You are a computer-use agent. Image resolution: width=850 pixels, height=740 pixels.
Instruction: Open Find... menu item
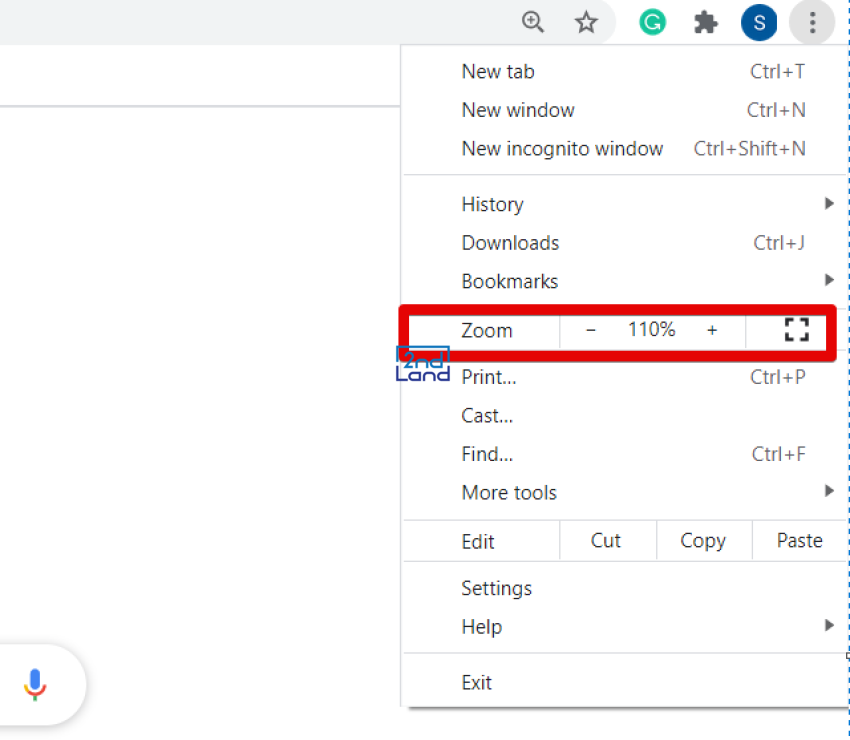tap(625, 454)
